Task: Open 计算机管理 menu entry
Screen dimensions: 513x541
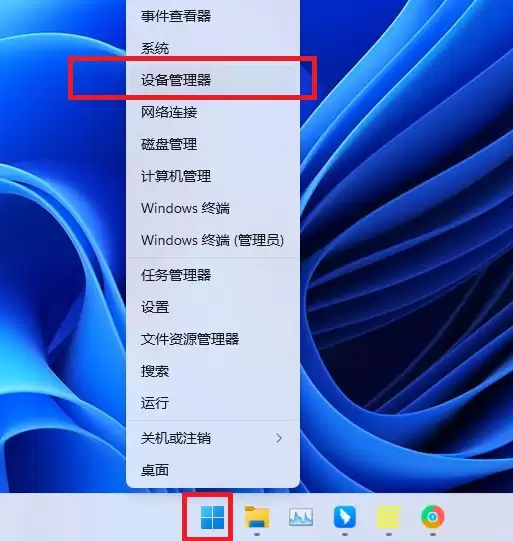Action: click(213, 176)
